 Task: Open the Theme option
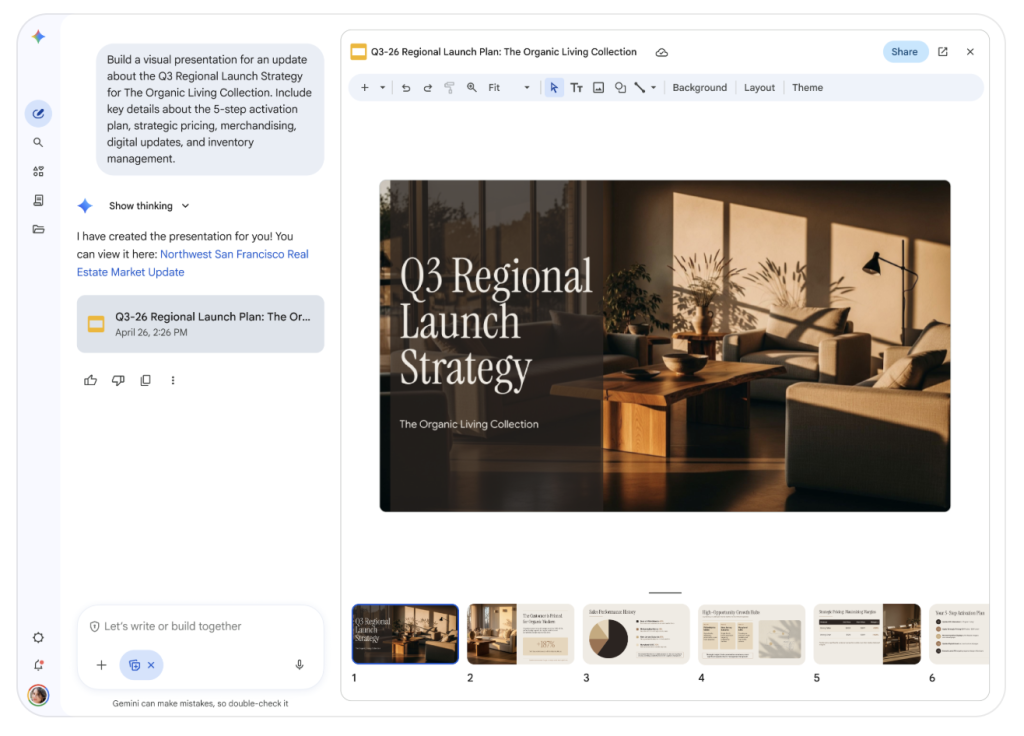808,88
